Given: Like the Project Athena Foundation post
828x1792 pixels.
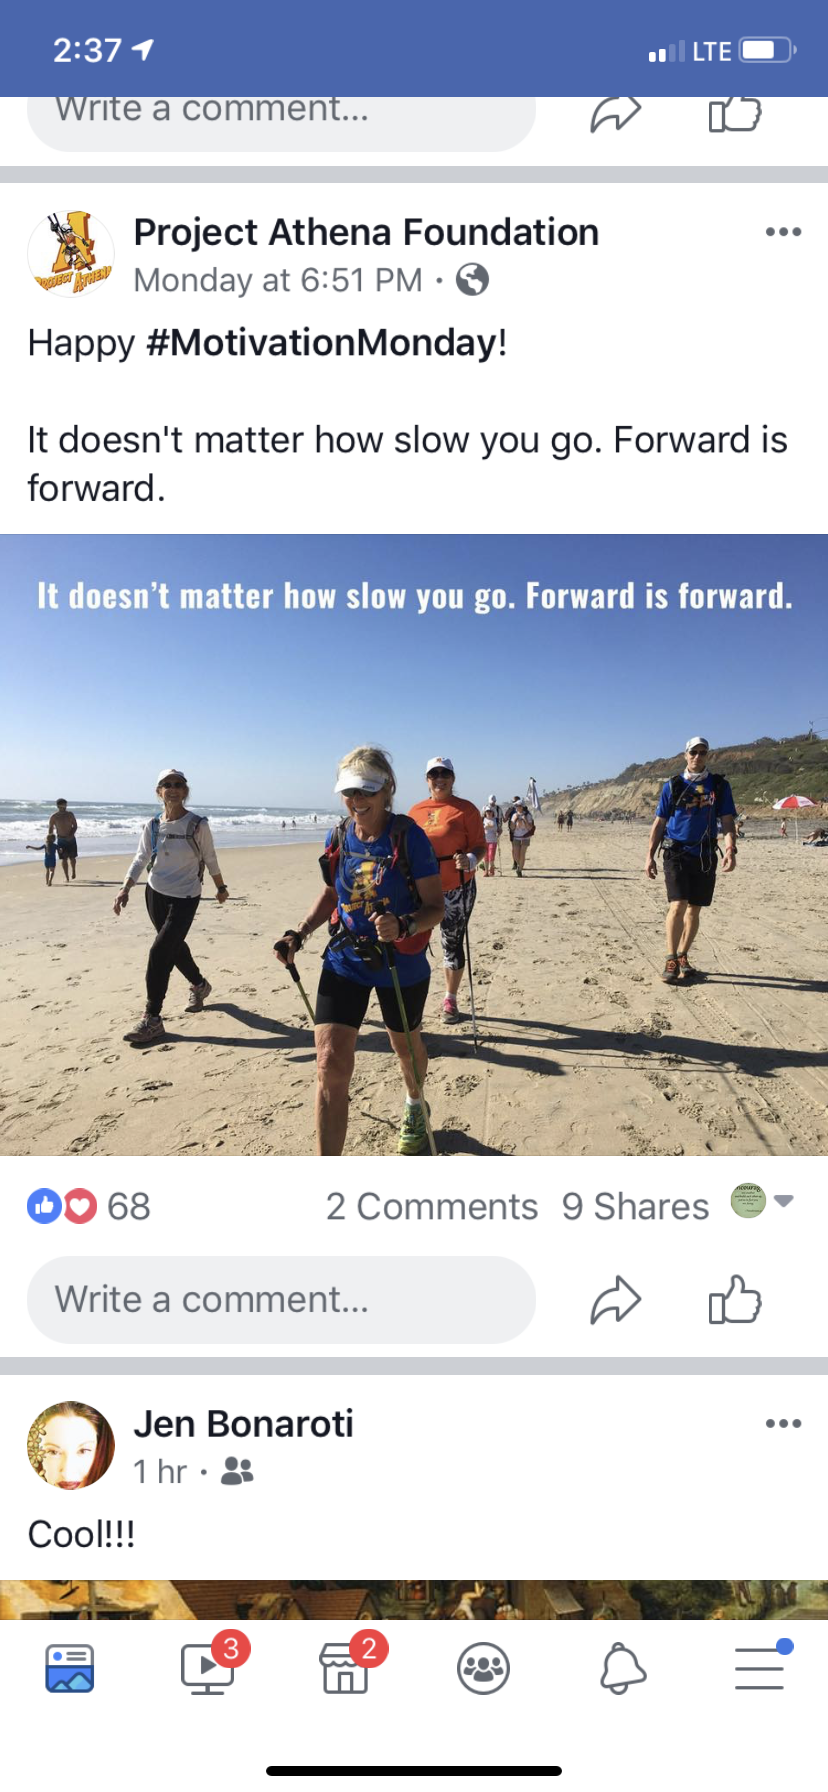Looking at the screenshot, I should pos(735,1300).
